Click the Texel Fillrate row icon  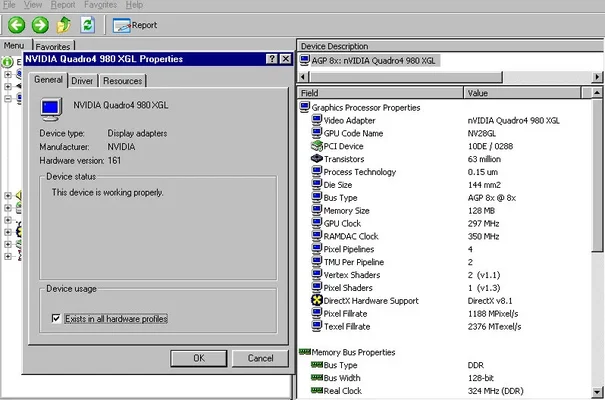(x=317, y=326)
